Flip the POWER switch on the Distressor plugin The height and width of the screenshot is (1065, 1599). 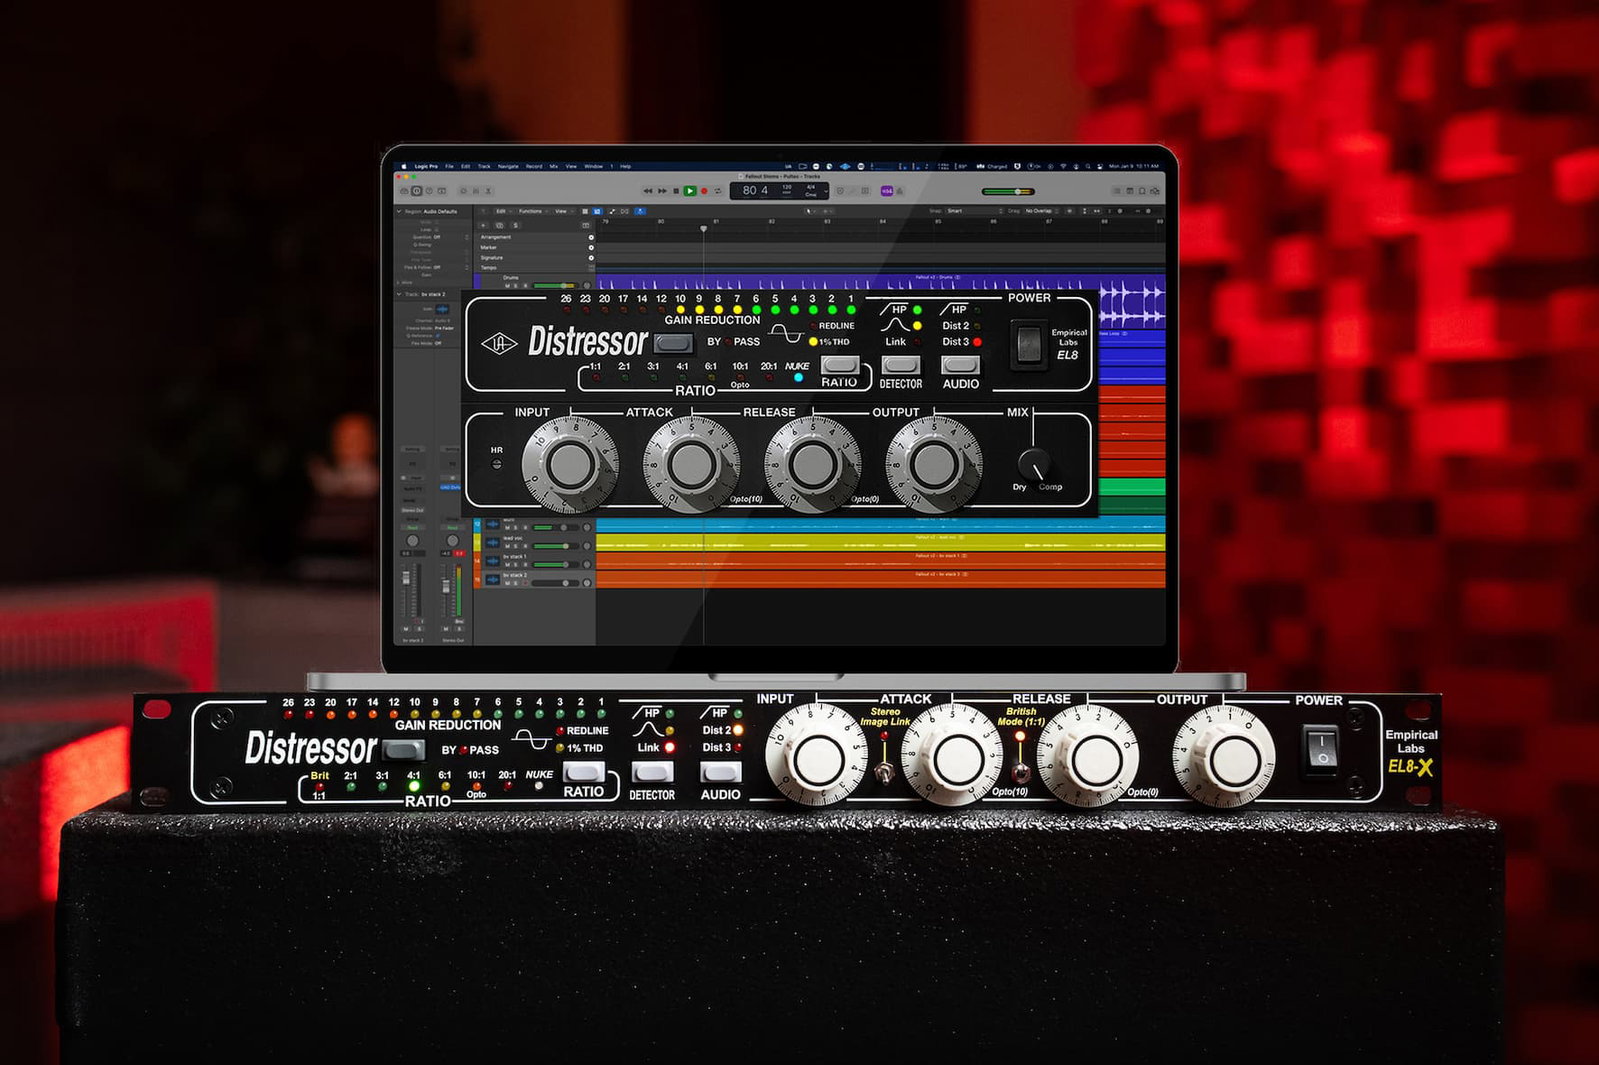pyautogui.click(x=1027, y=345)
